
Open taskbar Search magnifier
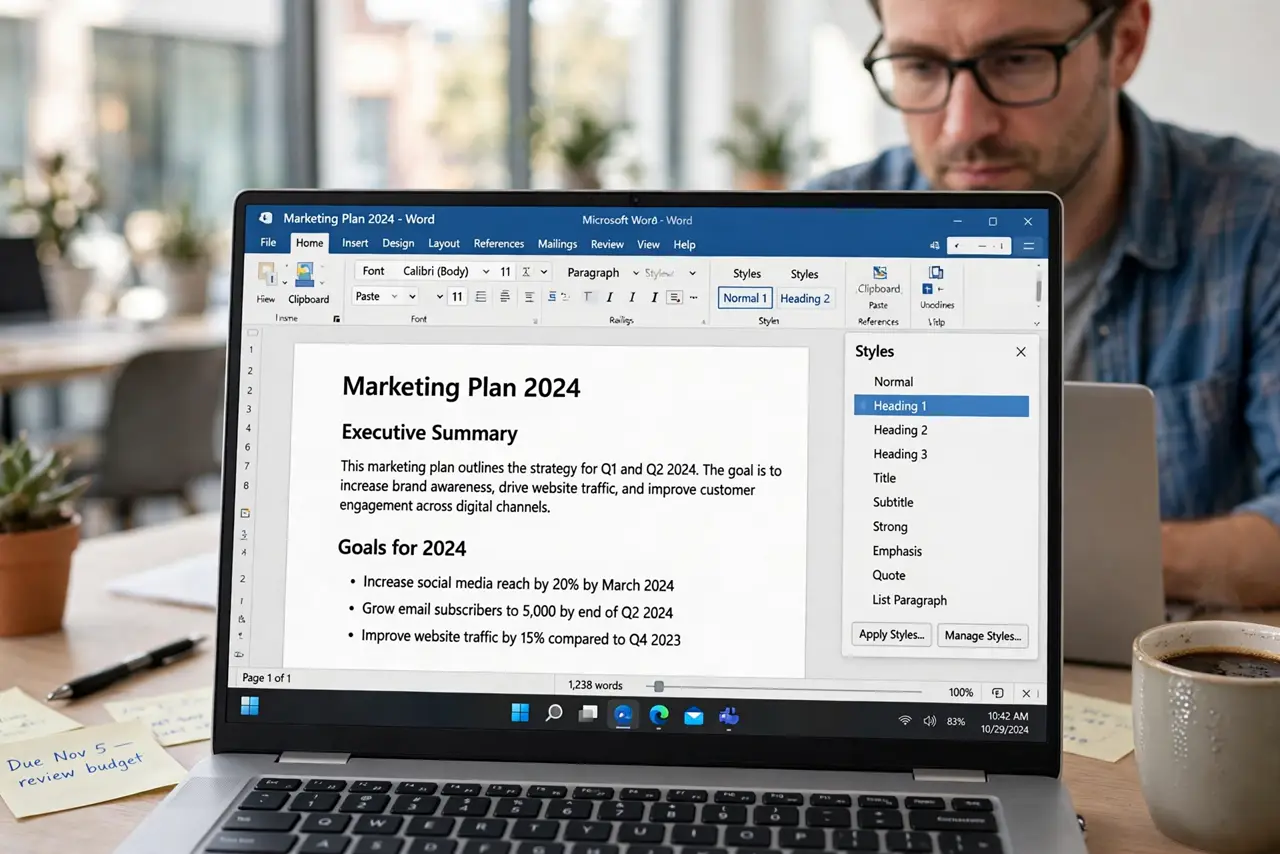[x=554, y=713]
